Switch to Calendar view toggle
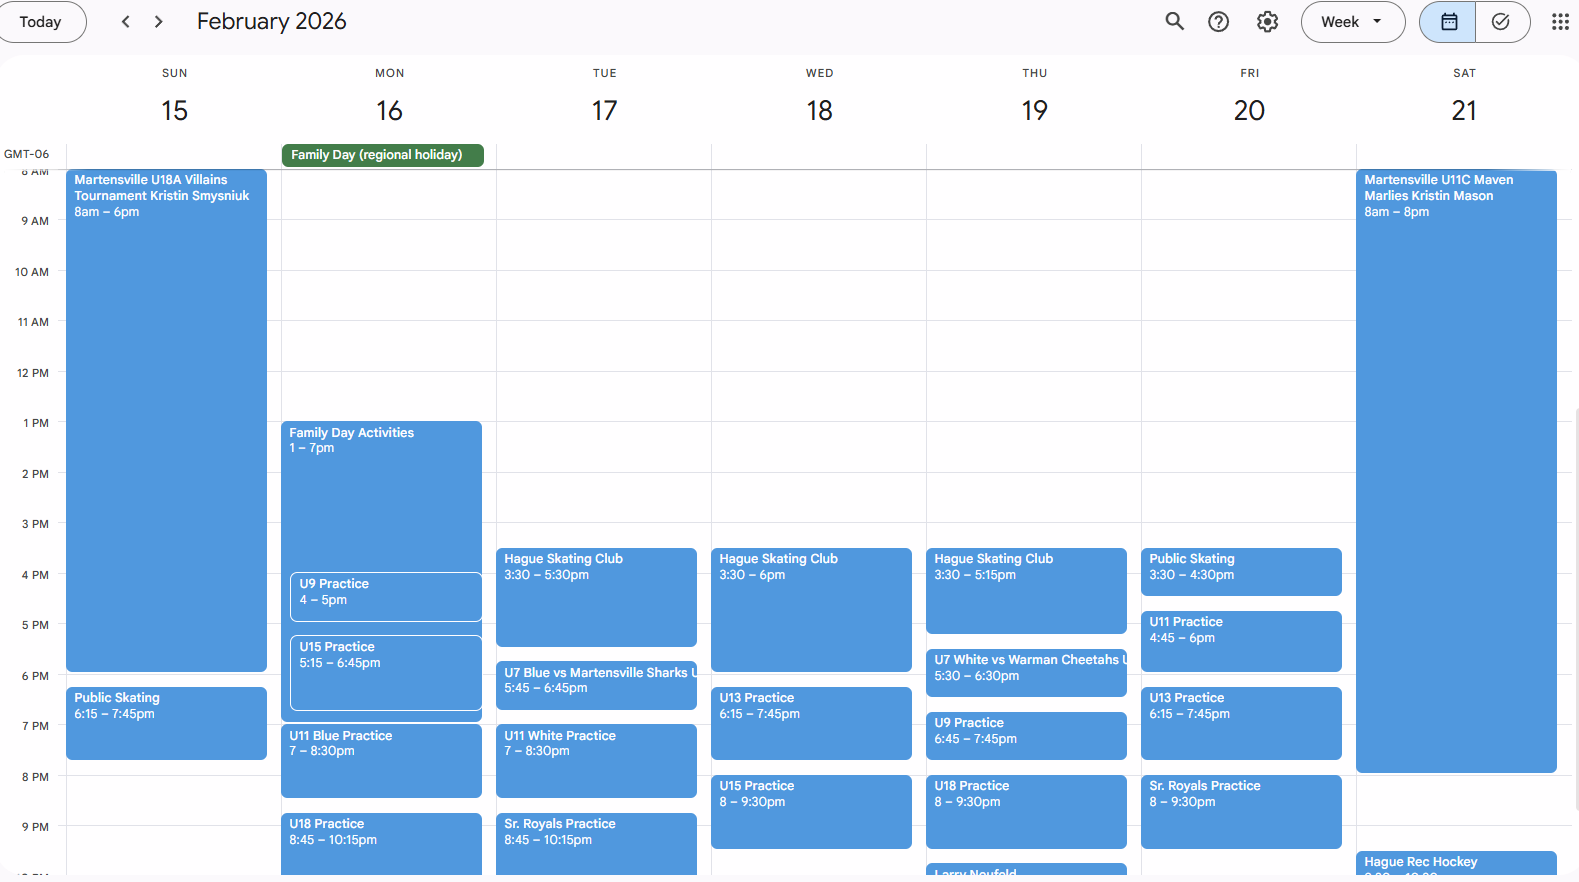1579x882 pixels. point(1448,22)
